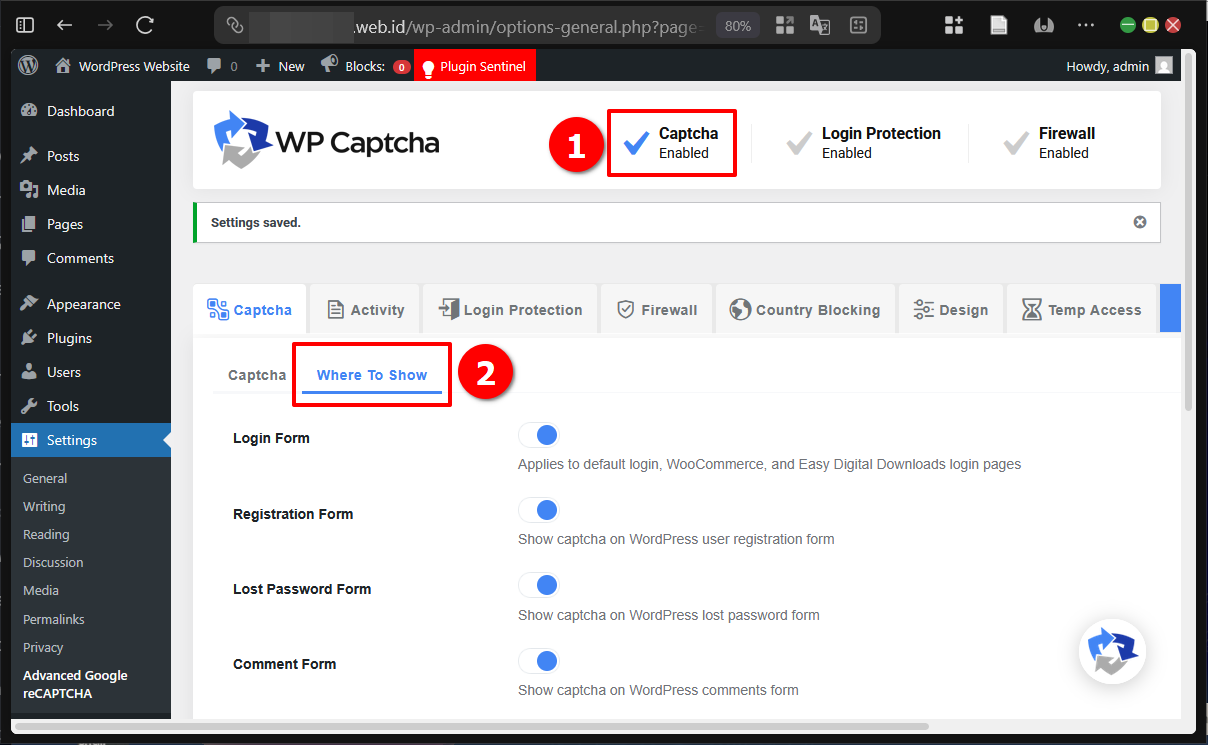Viewport: 1208px width, 745px height.
Task: Open the browser extensions puzzle icon
Action: click(x=952, y=25)
